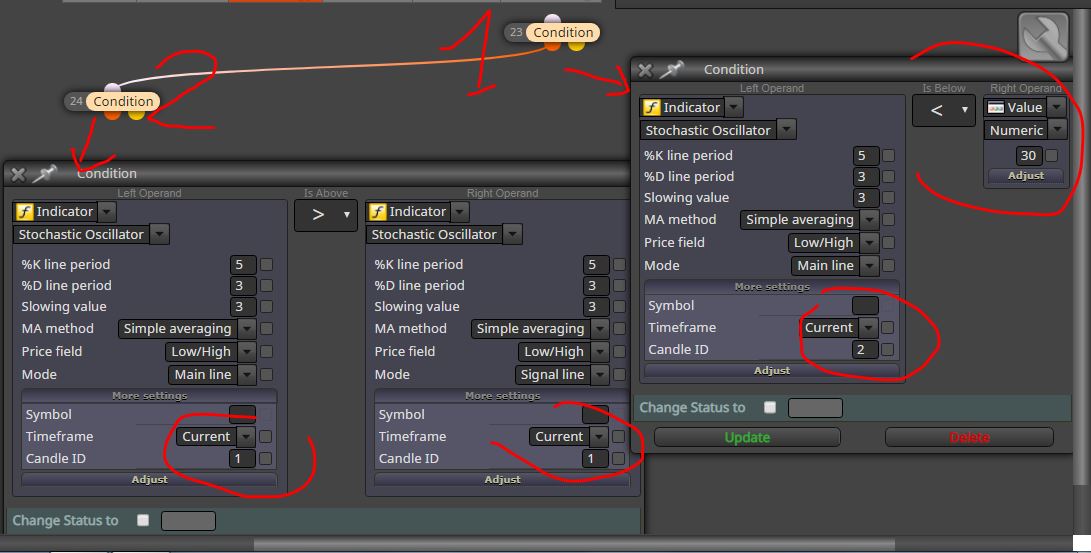The height and width of the screenshot is (553, 1091).
Task: Open Mode 'Main line' dropdown in Condition 23
Action: 869,266
